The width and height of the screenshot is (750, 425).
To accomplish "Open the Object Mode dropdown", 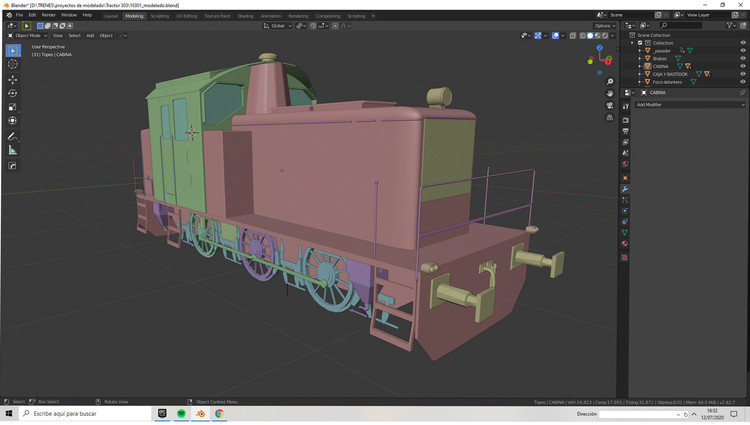I will point(28,35).
